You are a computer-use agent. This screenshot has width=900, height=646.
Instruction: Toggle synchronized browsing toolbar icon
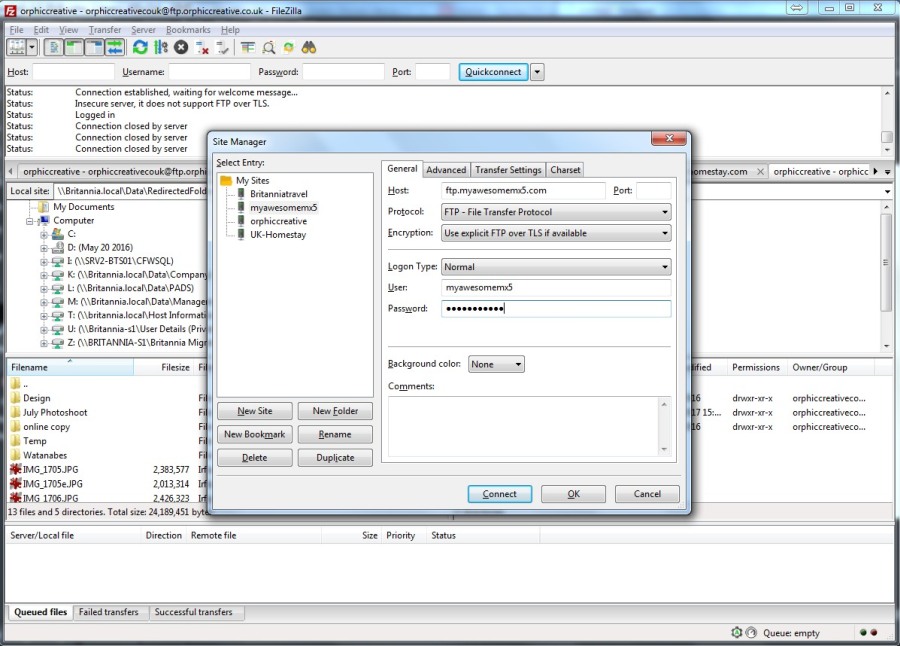[288, 48]
